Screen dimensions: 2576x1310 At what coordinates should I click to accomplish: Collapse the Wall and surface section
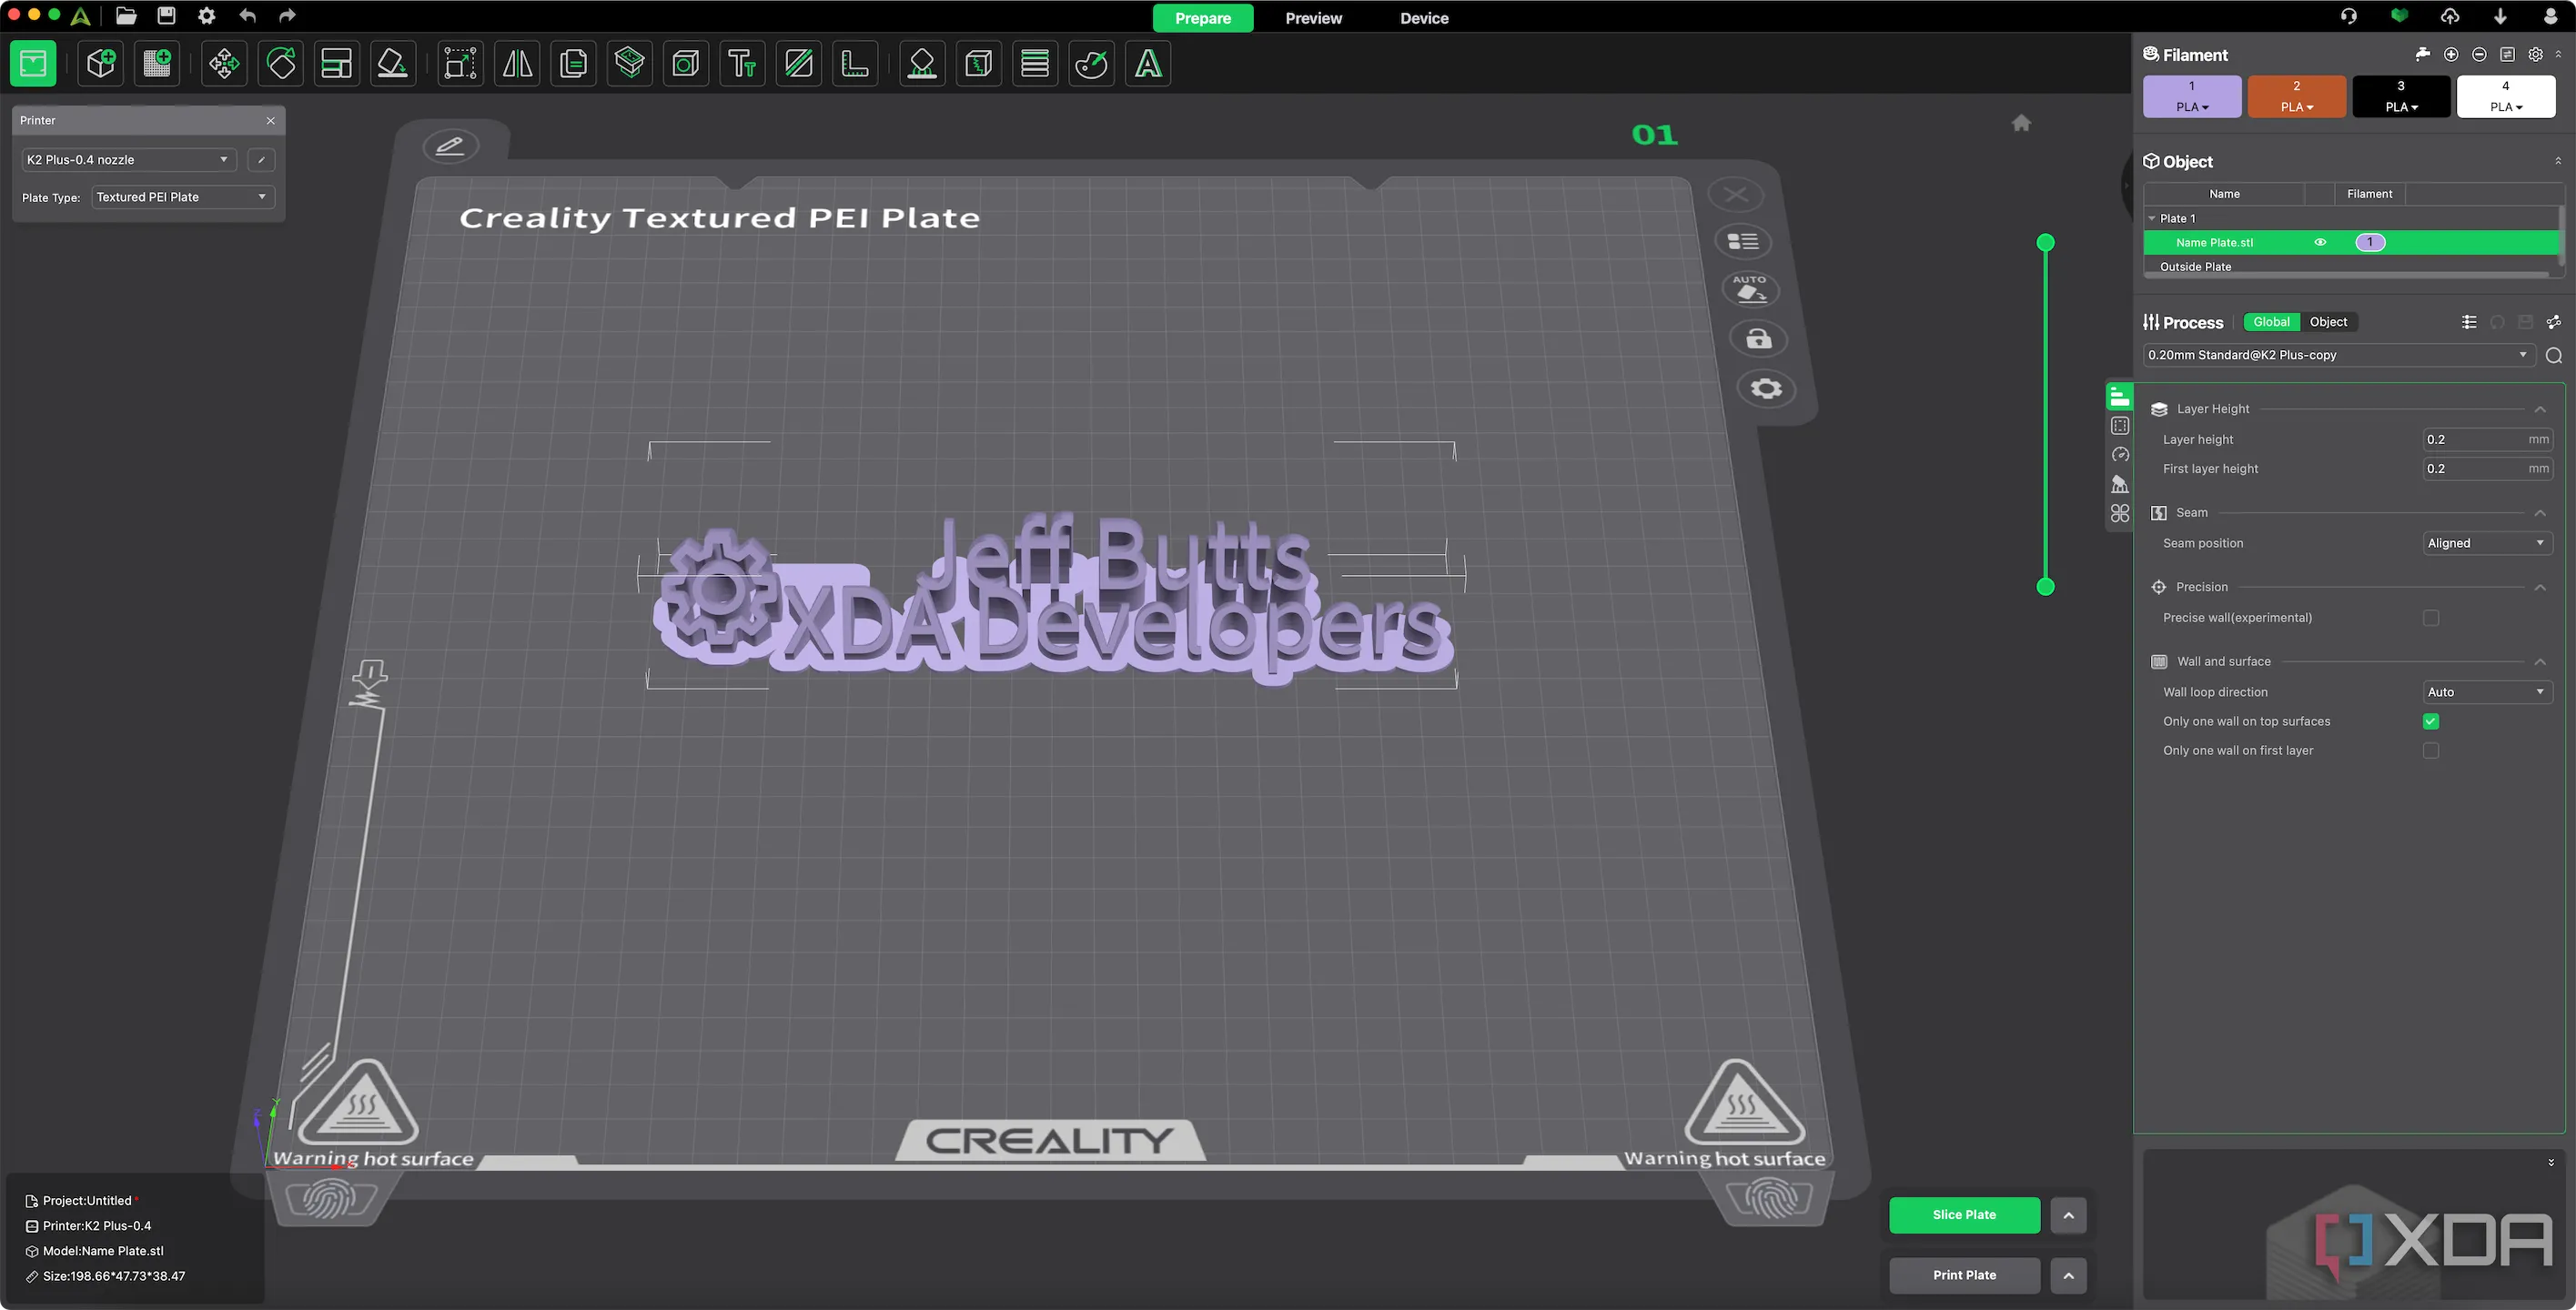coord(2540,662)
